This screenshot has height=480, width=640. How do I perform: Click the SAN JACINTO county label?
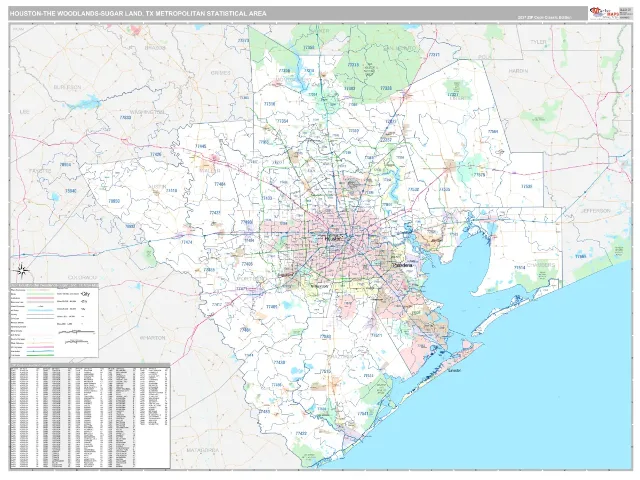(x=399, y=48)
